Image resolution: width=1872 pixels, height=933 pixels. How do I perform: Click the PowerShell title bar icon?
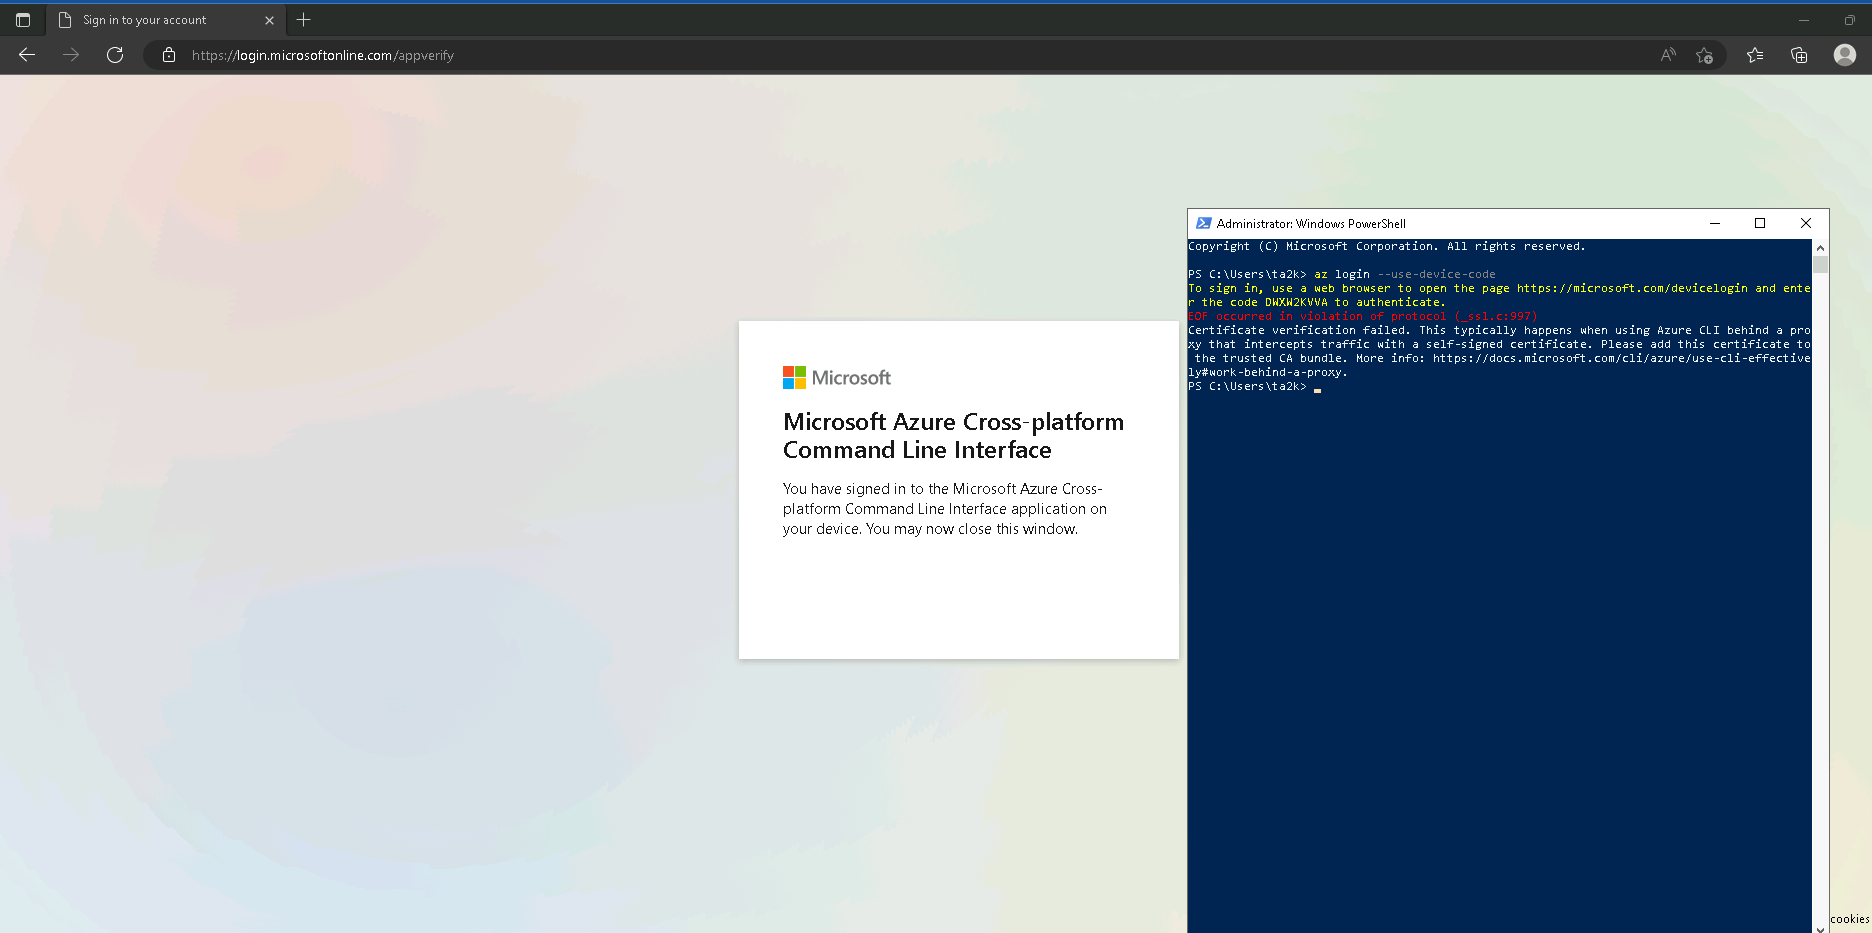click(1206, 223)
